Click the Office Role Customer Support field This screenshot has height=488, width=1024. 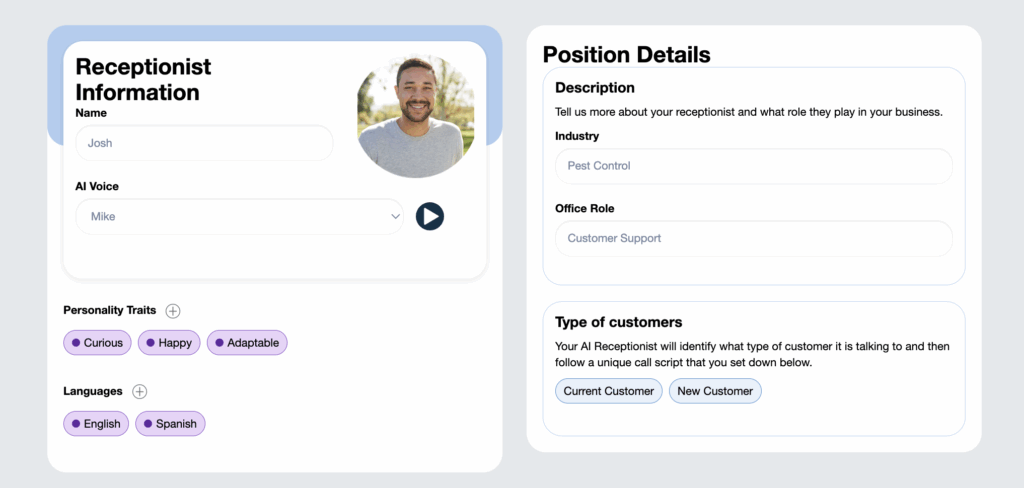[x=754, y=238]
